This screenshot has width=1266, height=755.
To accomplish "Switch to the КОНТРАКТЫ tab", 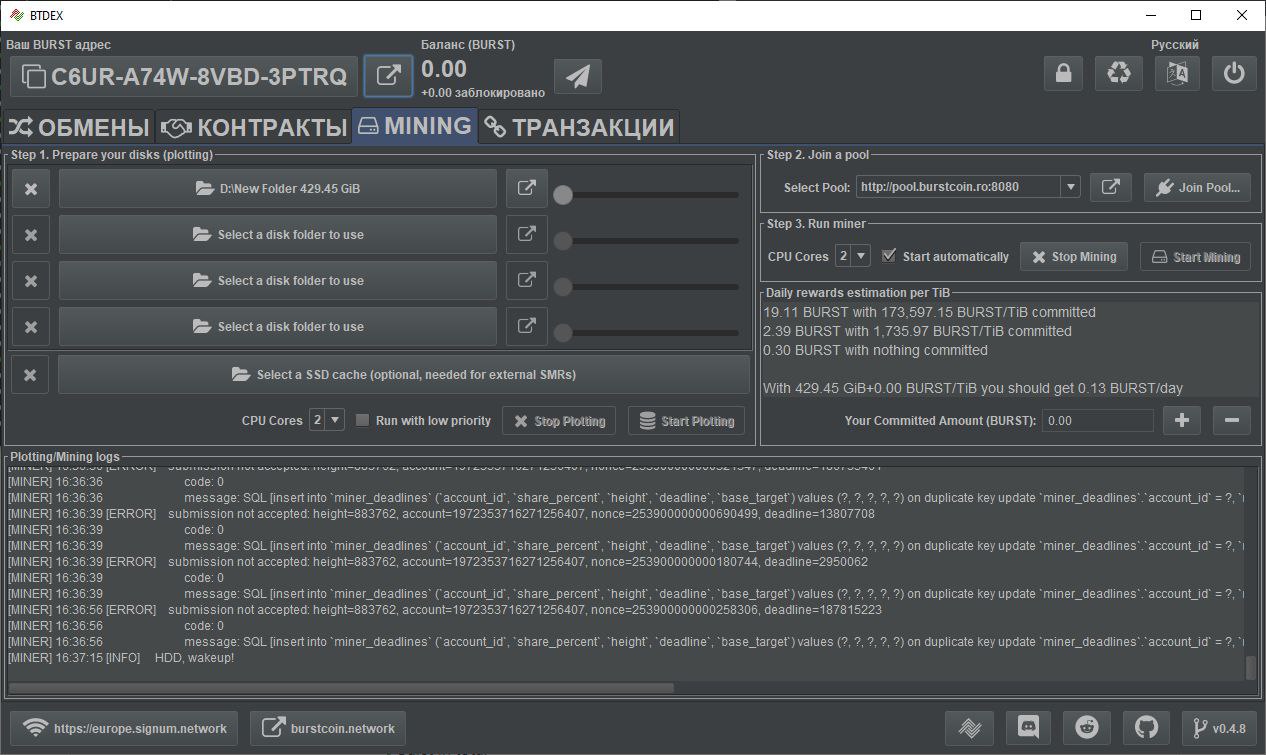I will pyautogui.click(x=254, y=128).
